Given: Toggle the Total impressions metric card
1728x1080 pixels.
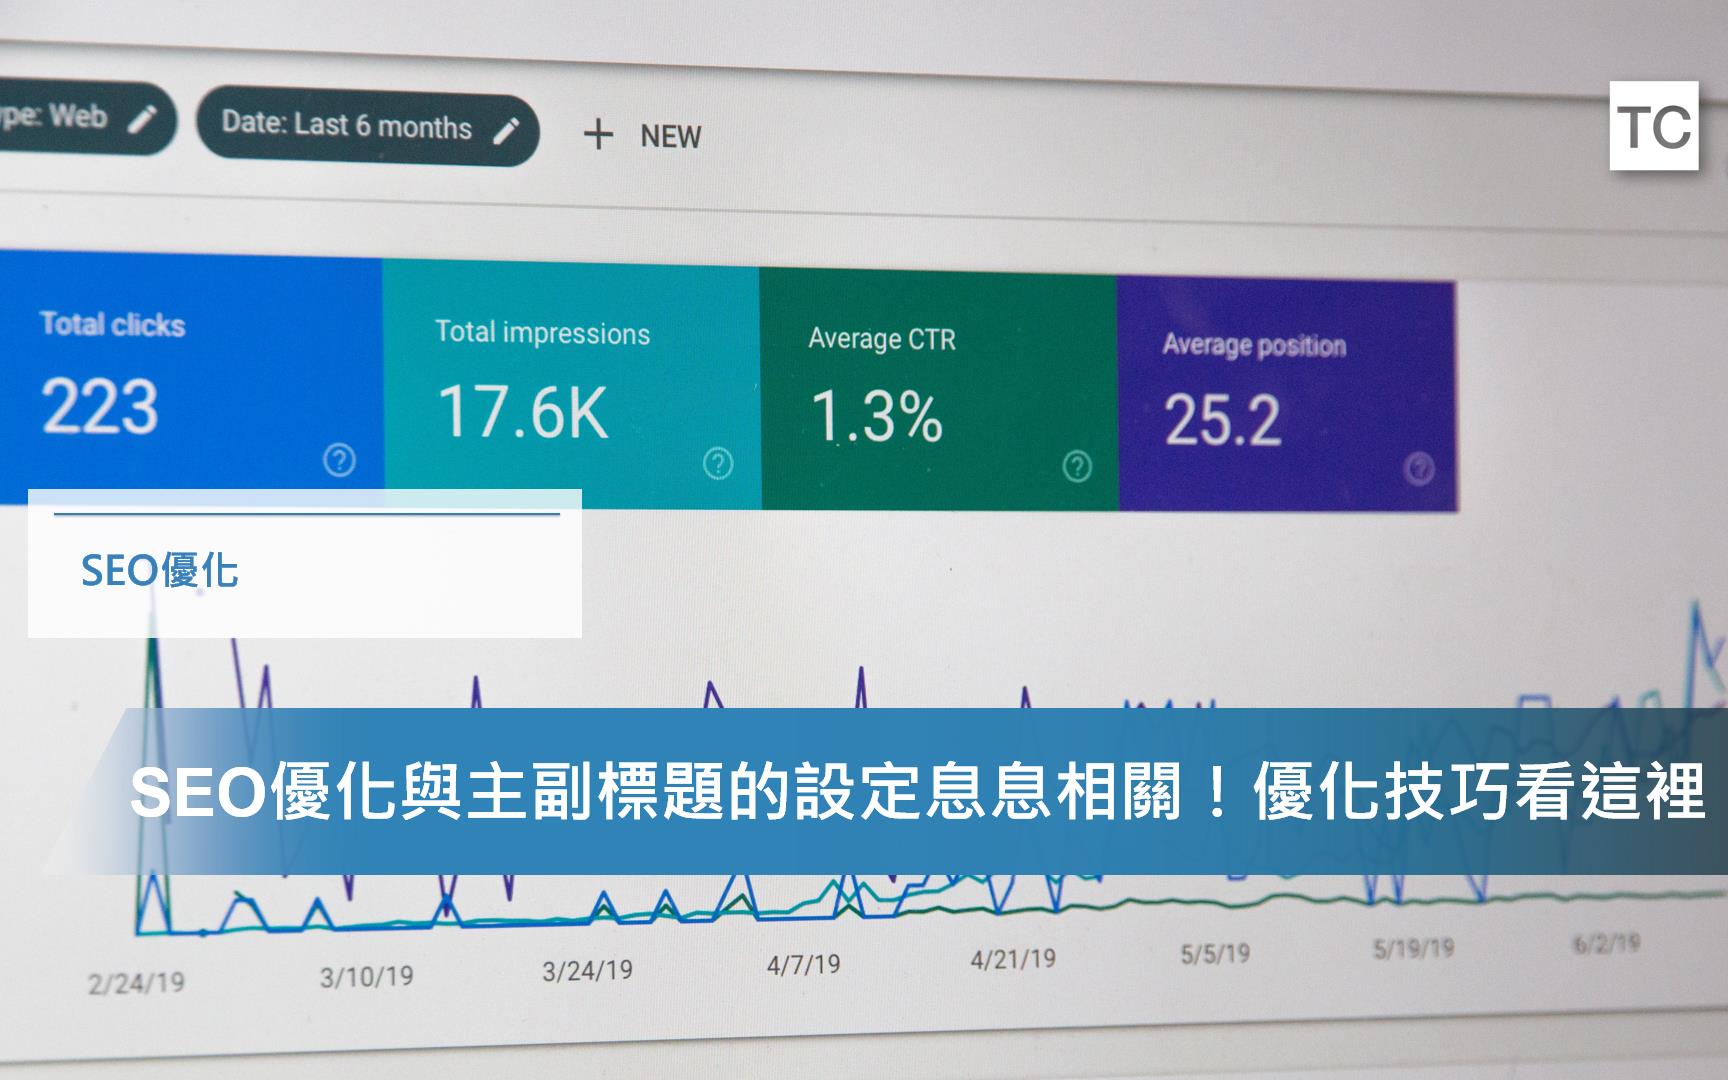Looking at the screenshot, I should [x=571, y=384].
